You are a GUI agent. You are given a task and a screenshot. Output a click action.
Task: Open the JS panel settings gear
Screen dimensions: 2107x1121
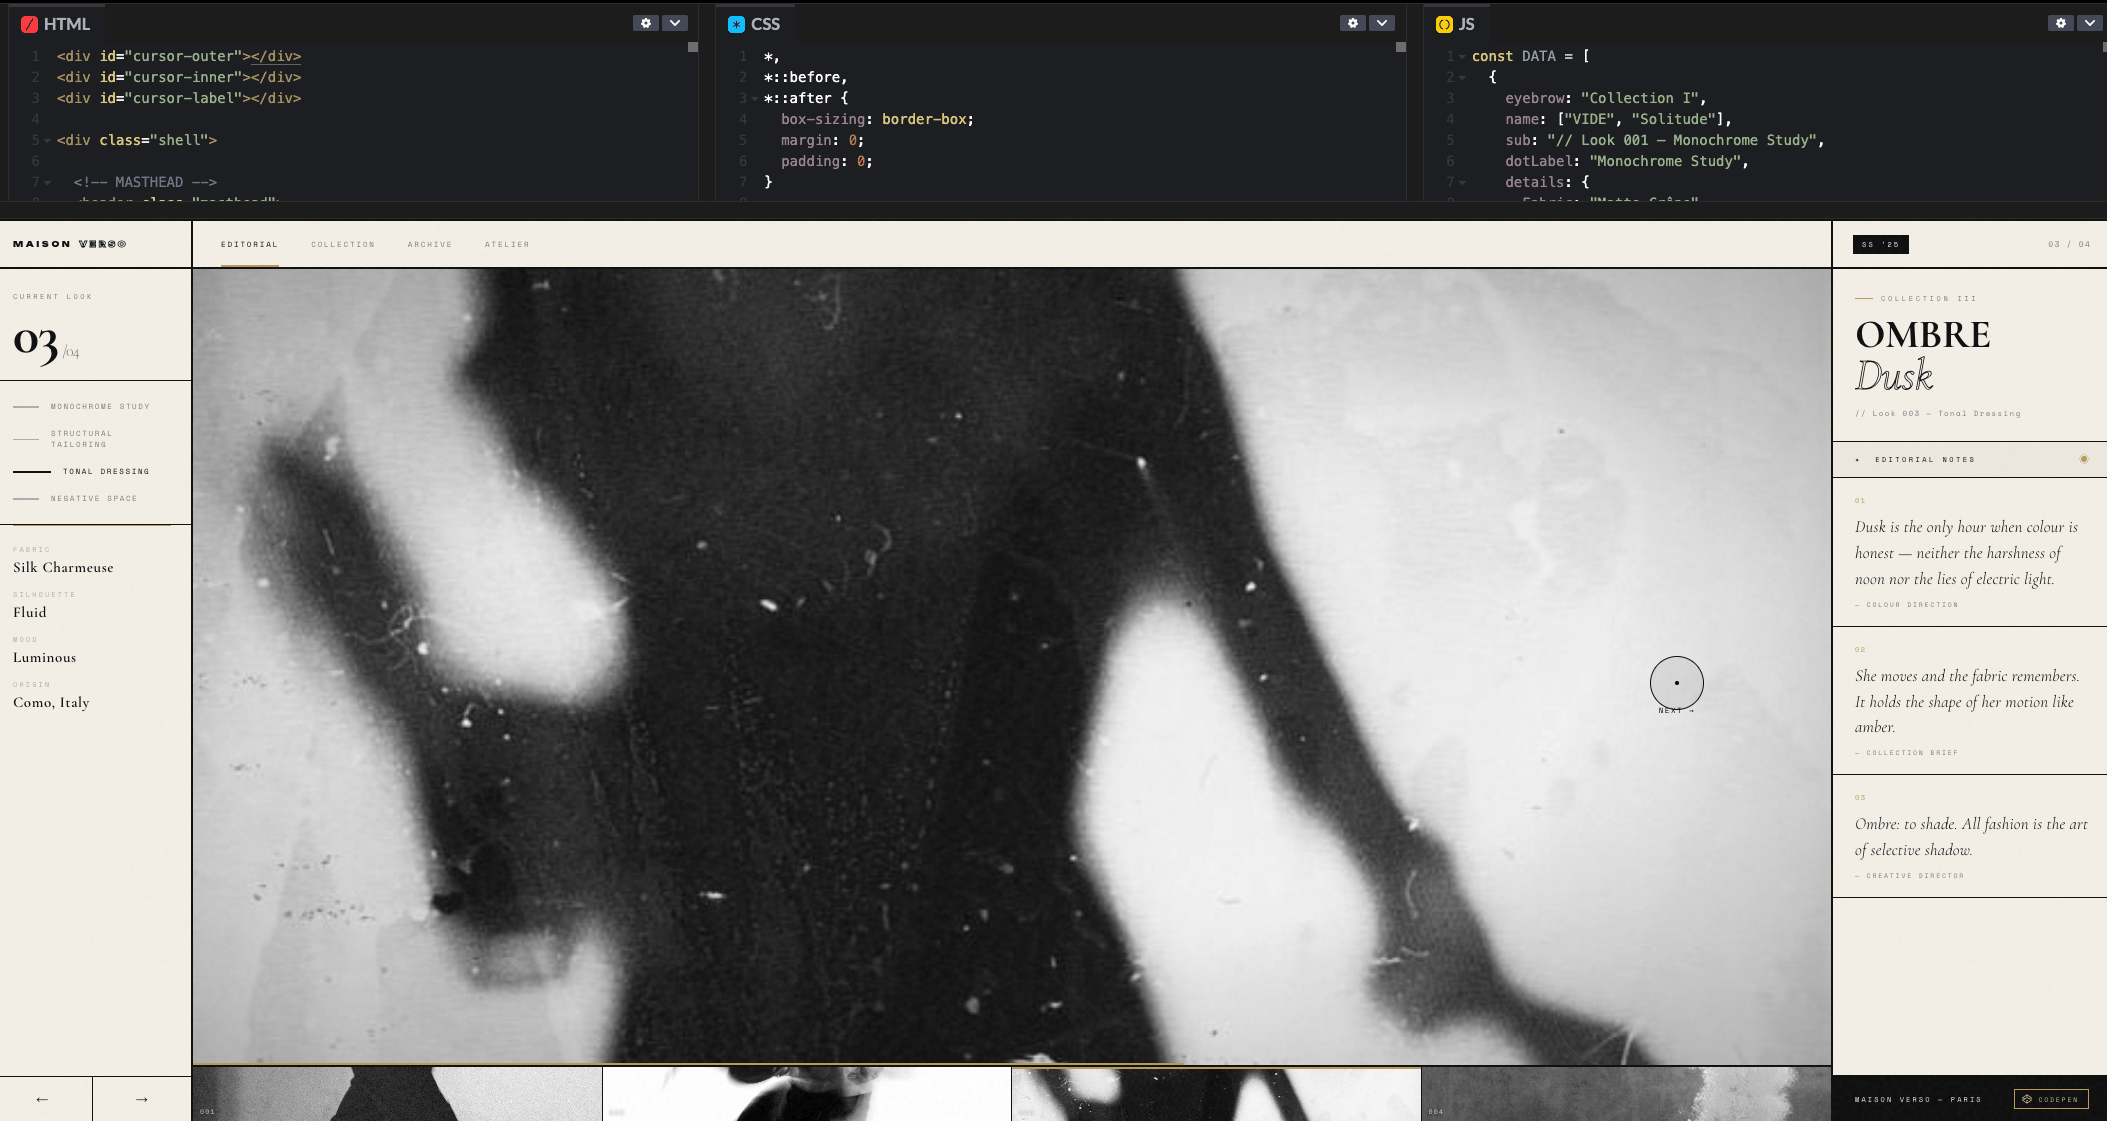point(2060,23)
